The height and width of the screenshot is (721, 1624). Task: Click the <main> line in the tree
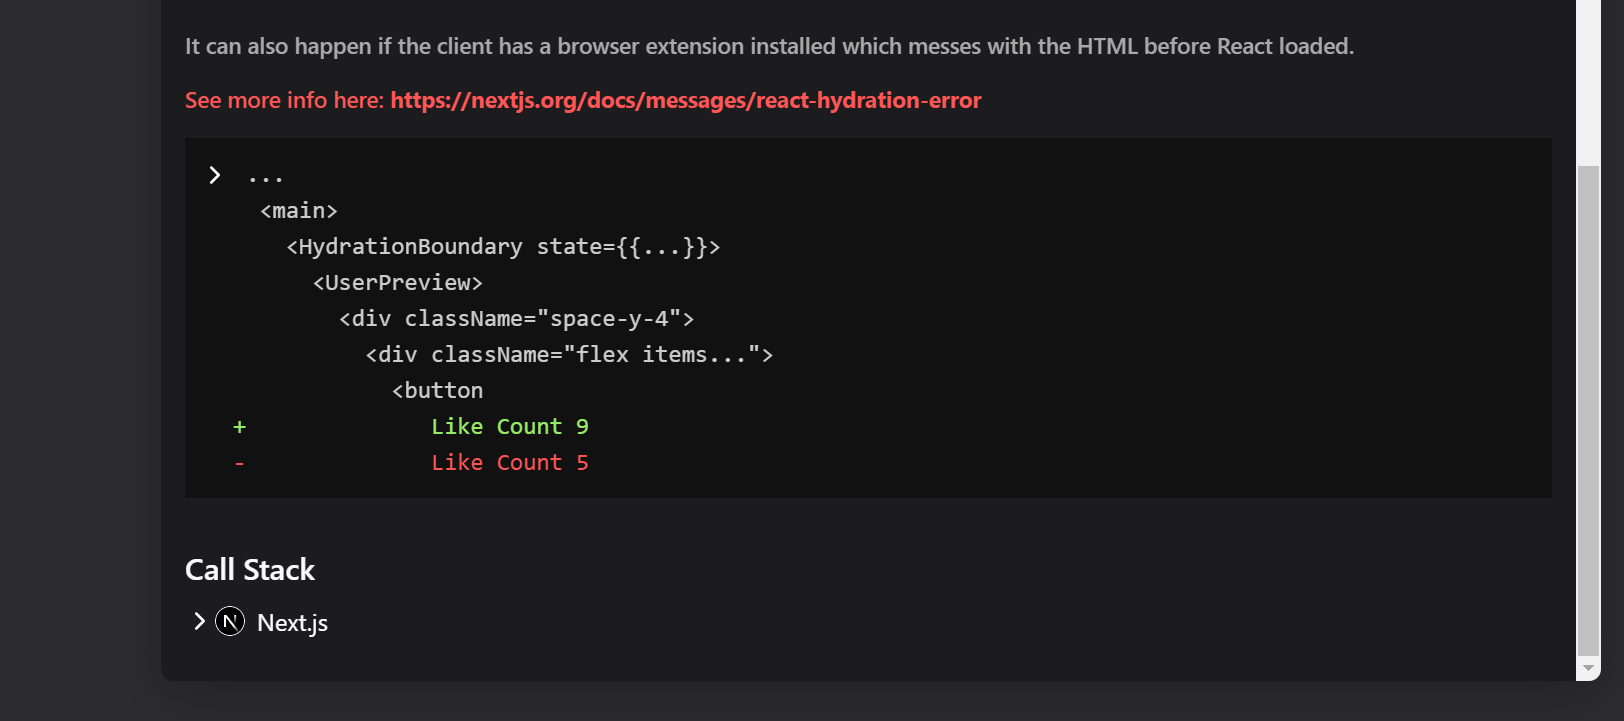tap(299, 211)
